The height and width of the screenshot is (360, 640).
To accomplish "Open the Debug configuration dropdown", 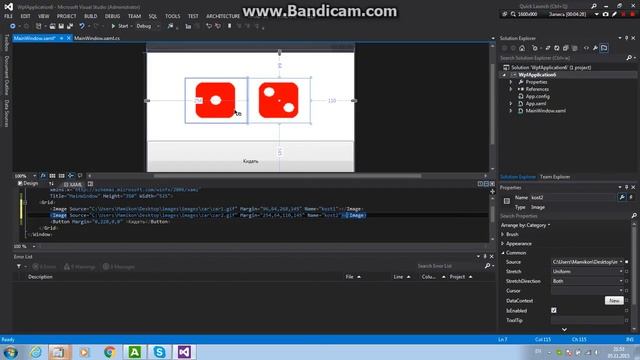I will 149,26.
